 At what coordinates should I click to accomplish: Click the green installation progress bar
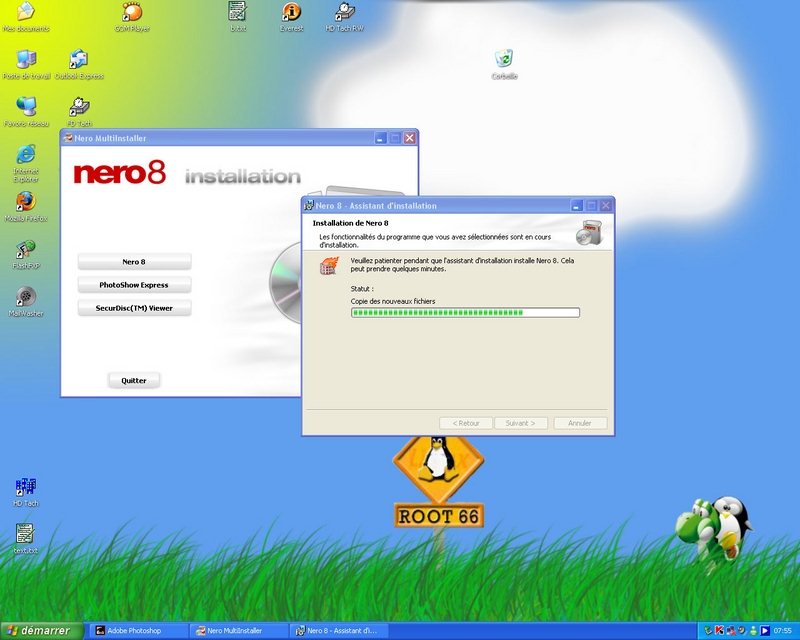pyautogui.click(x=465, y=312)
